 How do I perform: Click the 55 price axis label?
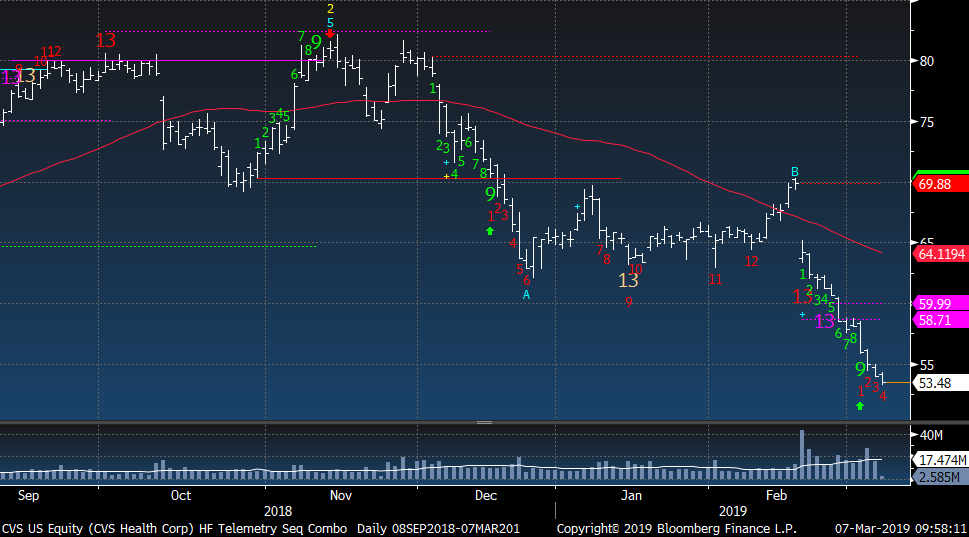coord(926,365)
